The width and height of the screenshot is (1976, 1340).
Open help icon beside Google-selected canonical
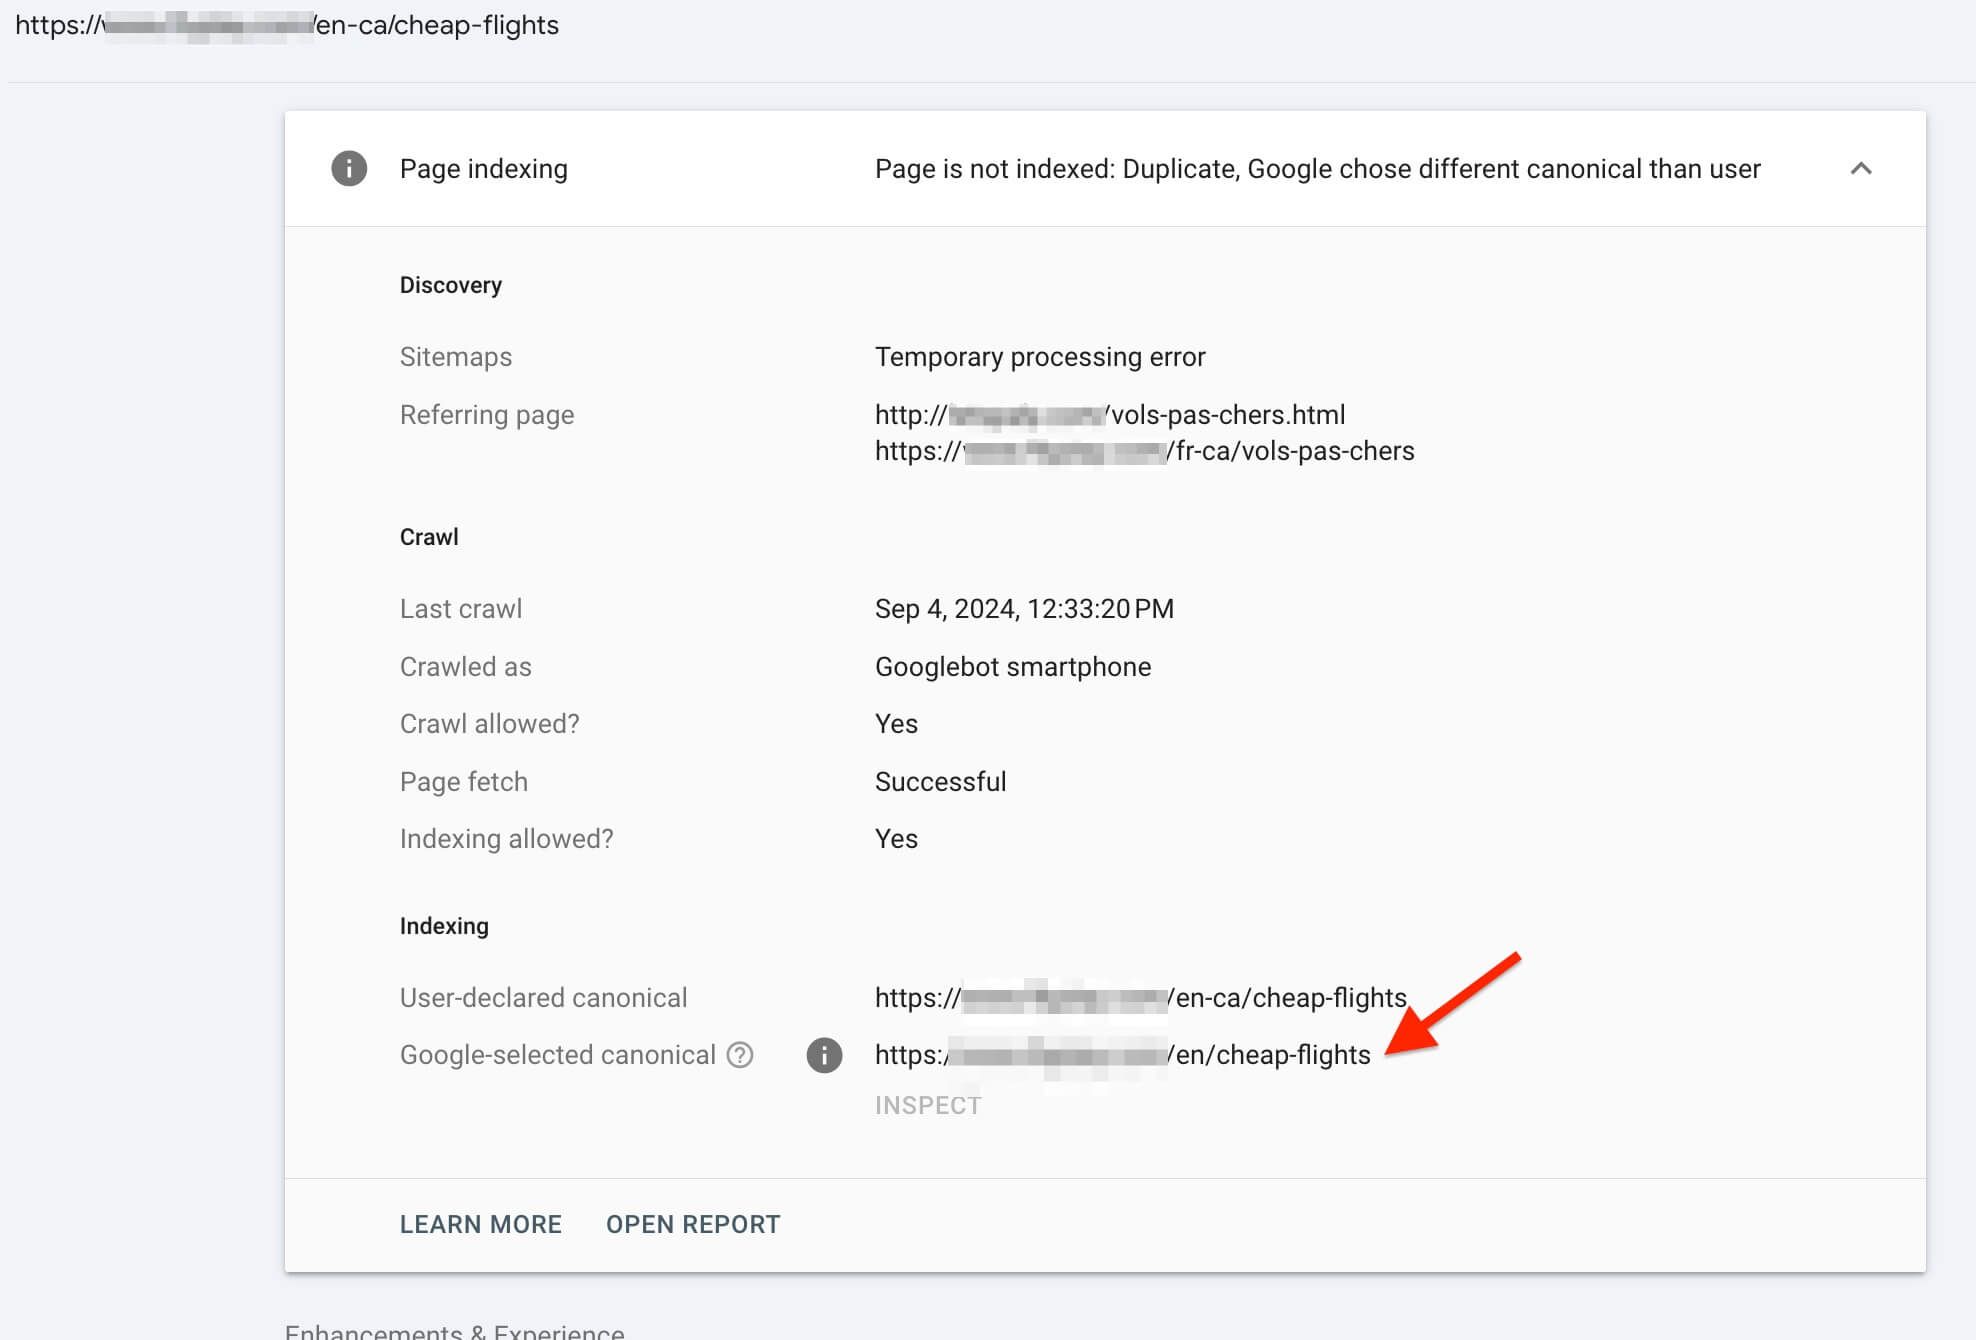pyautogui.click(x=740, y=1055)
